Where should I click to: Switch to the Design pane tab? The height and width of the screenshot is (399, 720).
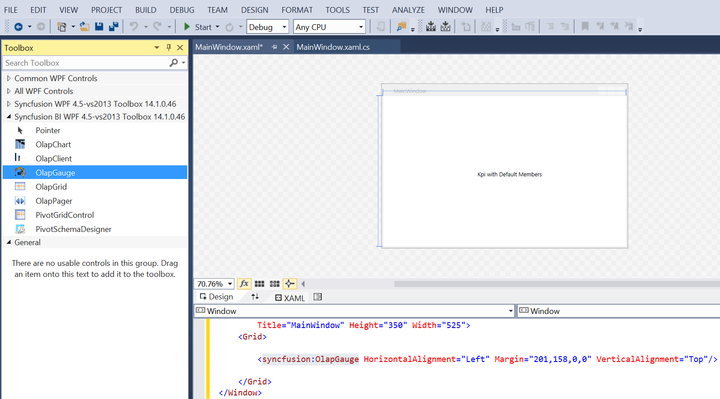(217, 297)
